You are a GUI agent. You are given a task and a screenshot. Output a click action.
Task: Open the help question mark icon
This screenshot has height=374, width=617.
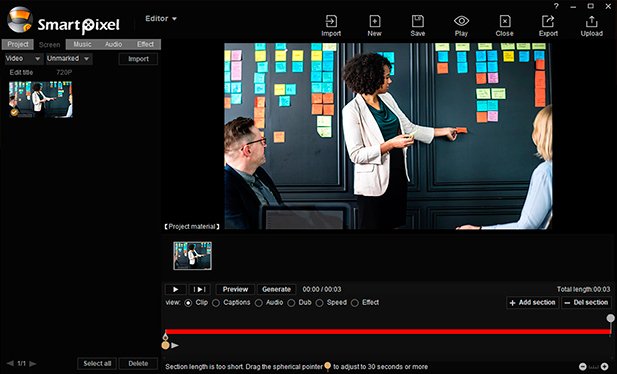(556, 6)
